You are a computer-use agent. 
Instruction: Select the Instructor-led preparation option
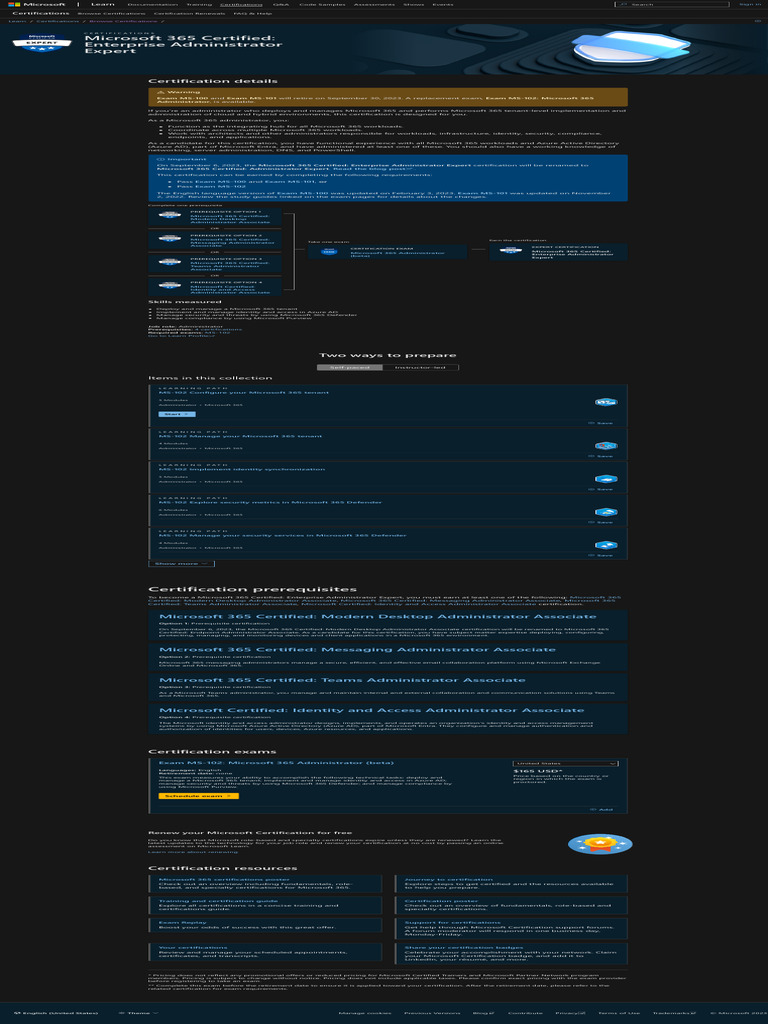pyautogui.click(x=421, y=368)
